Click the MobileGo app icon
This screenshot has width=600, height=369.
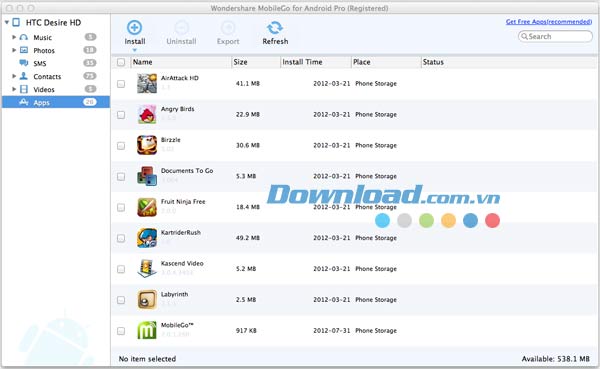[x=147, y=330]
